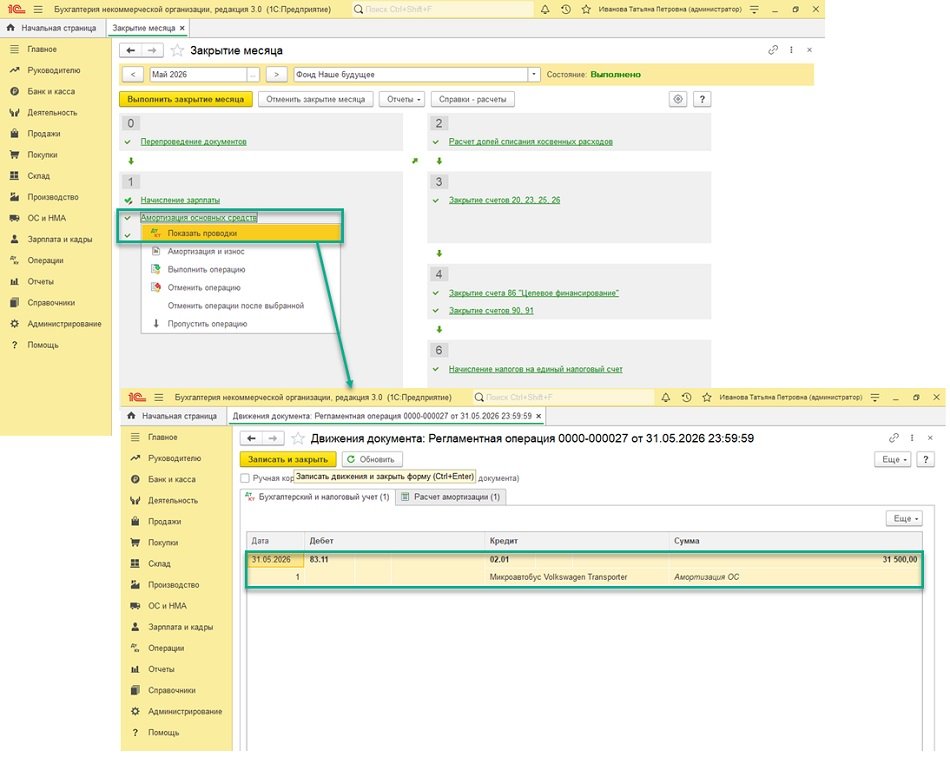Open Операции section in top sidebar
The width and height of the screenshot is (950, 757).
click(x=45, y=261)
